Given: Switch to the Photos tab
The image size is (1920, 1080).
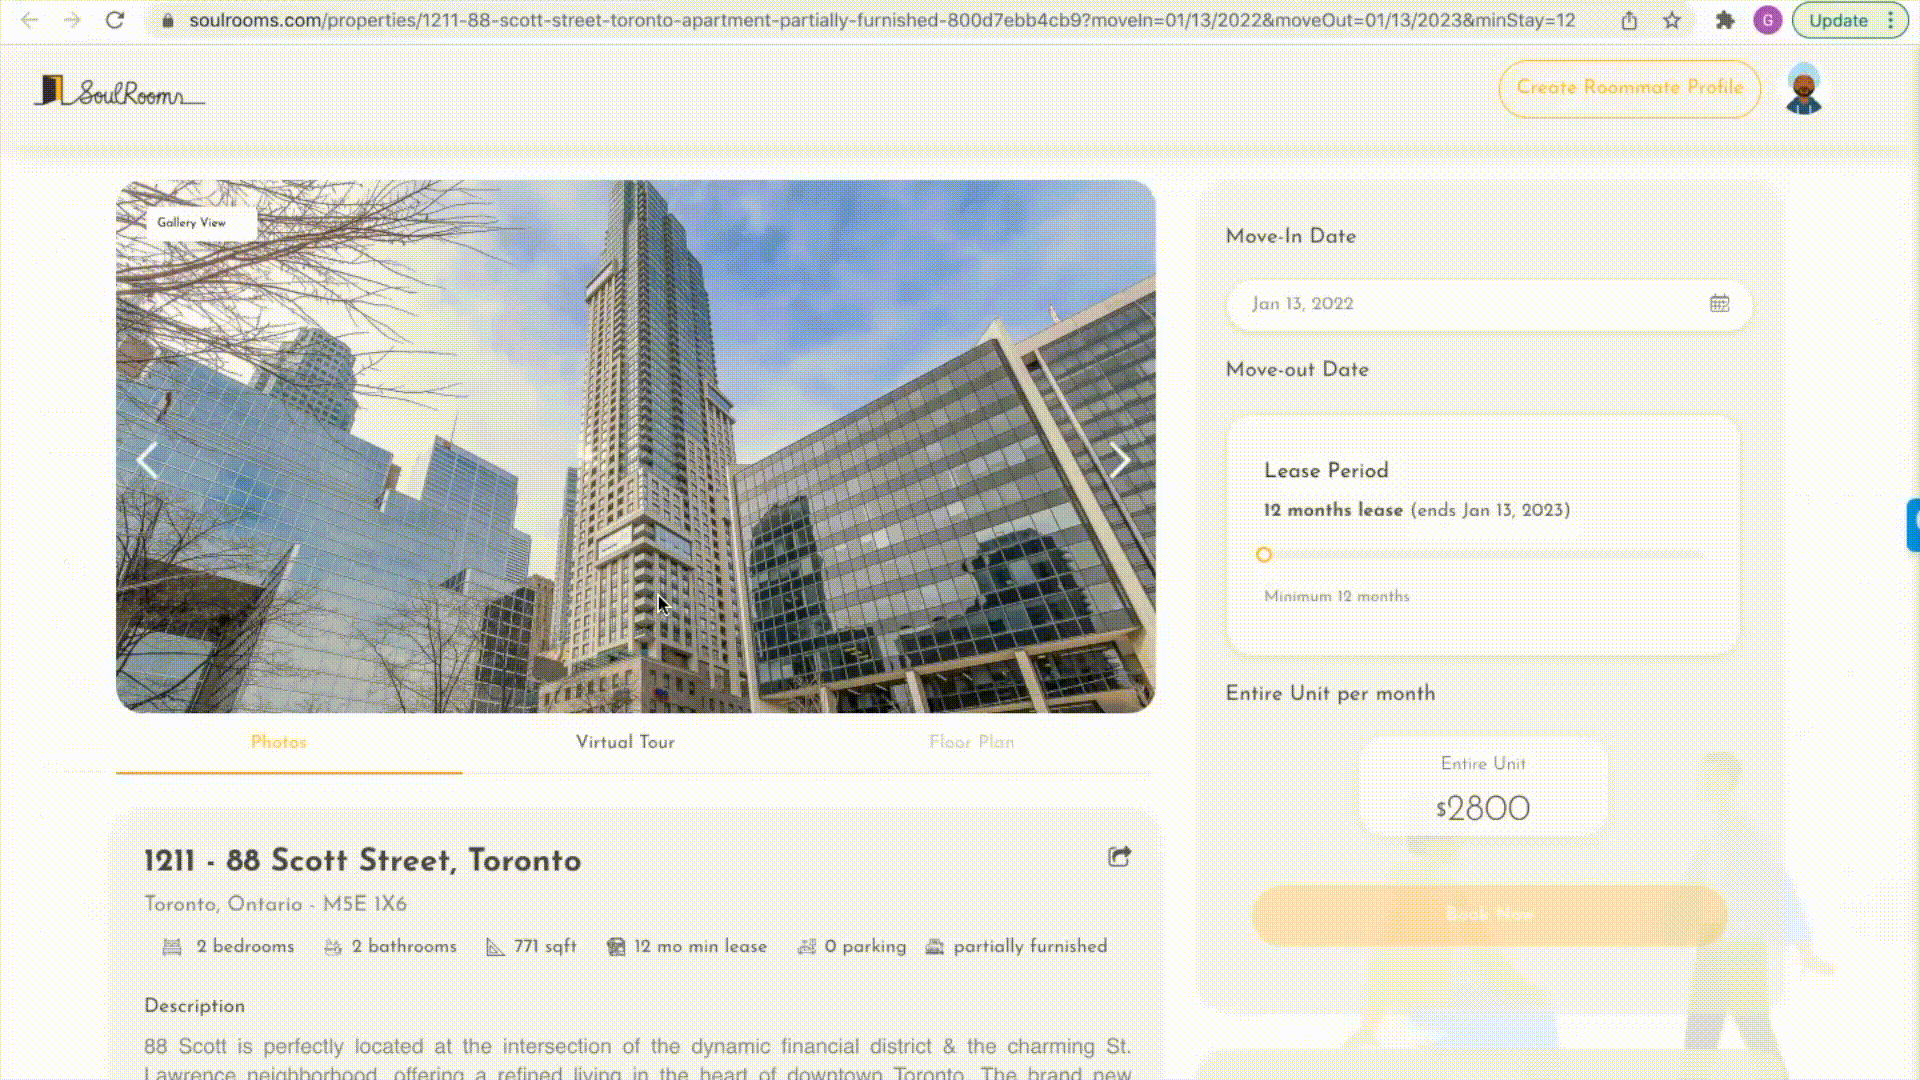Looking at the screenshot, I should pyautogui.click(x=278, y=742).
